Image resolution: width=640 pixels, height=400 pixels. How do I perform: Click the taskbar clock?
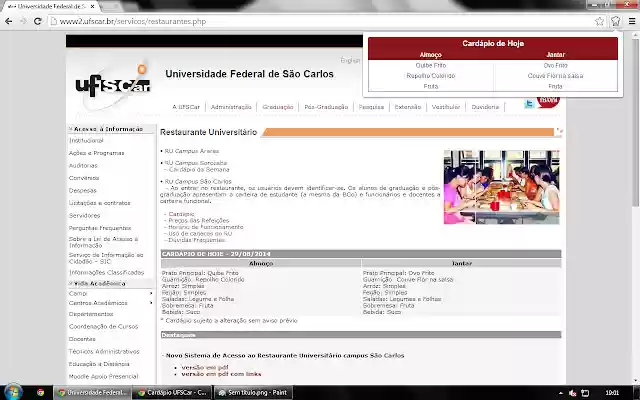click(x=612, y=393)
